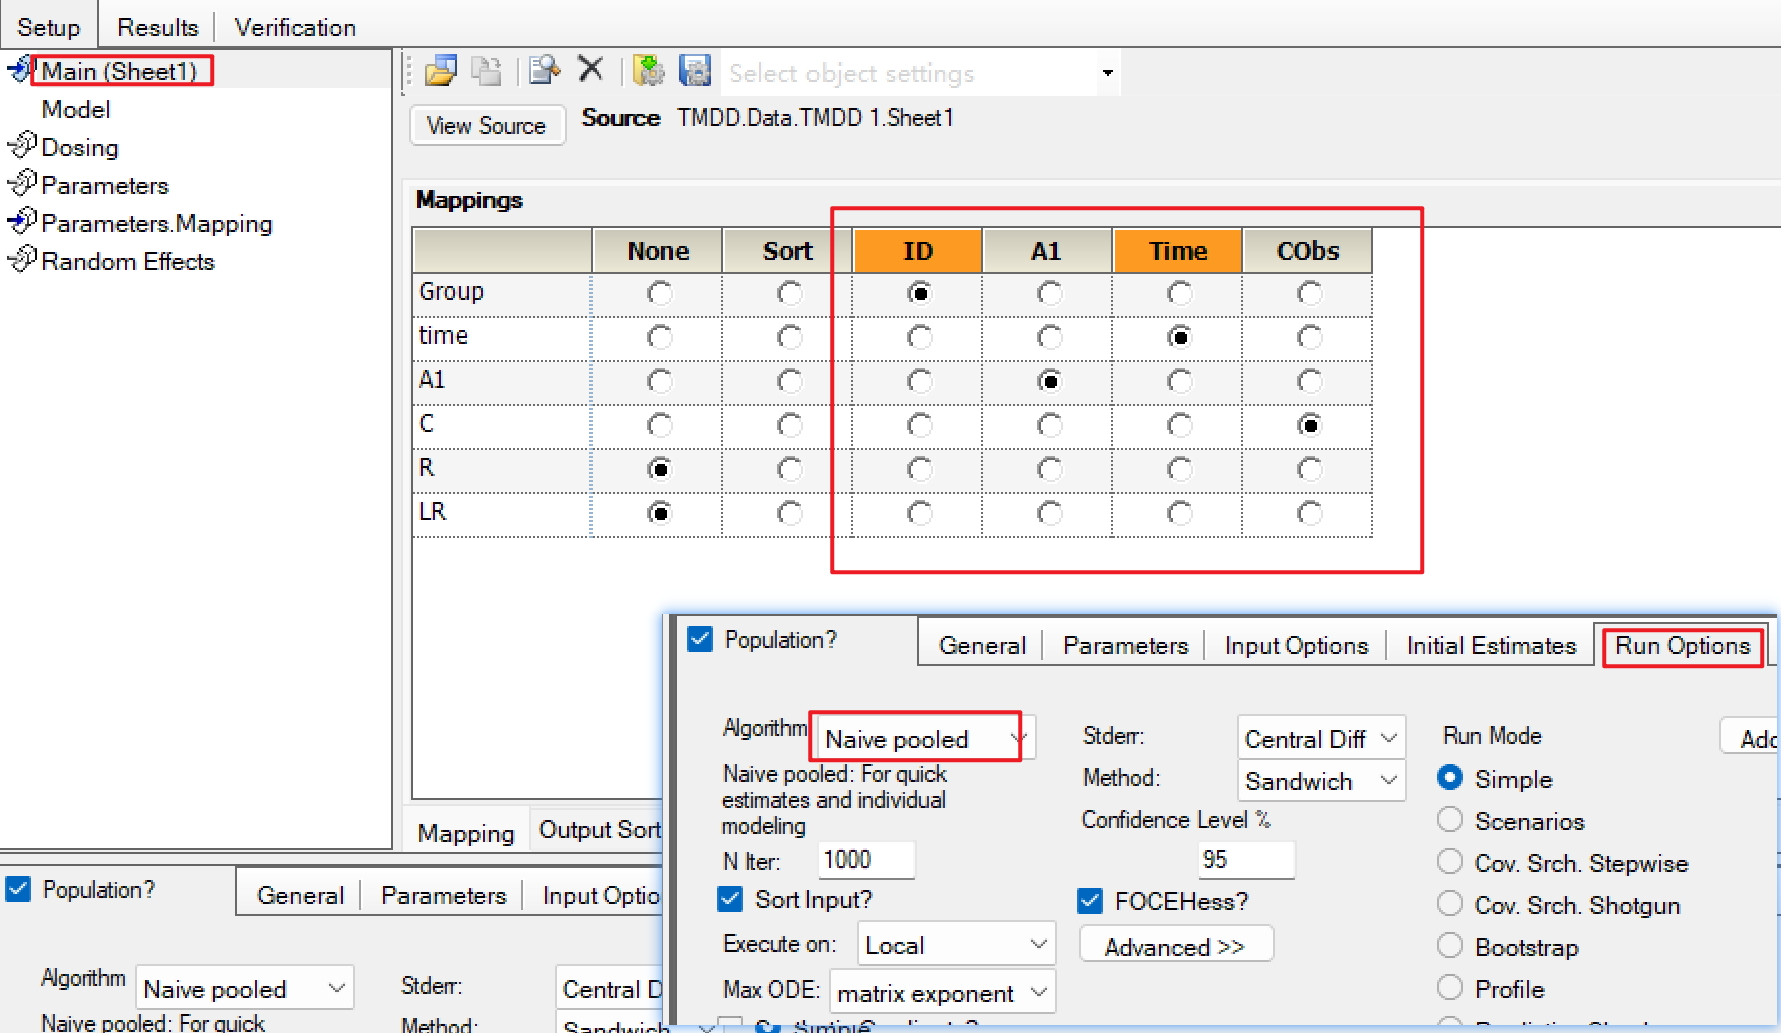Click the greyed copy/paste toolbar icon

(487, 71)
